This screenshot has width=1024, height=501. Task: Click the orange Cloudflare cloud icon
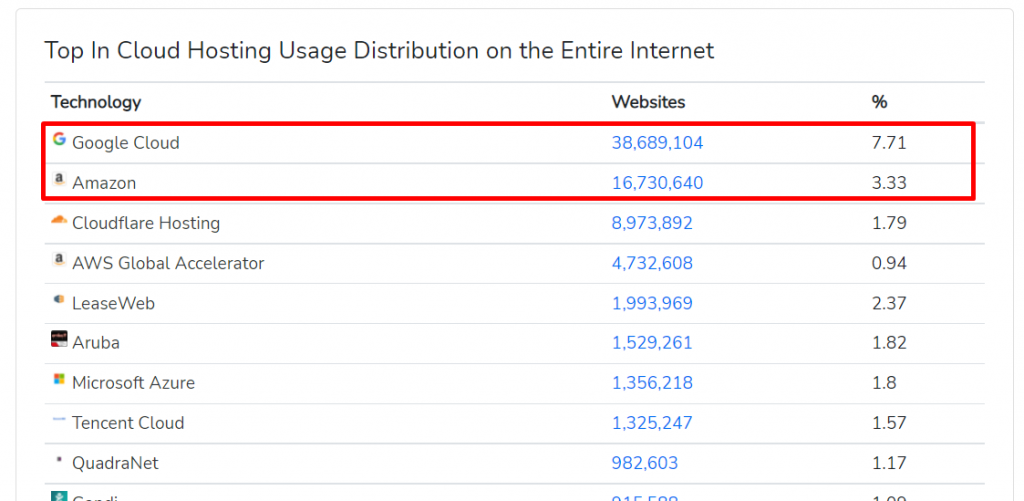[x=59, y=221]
